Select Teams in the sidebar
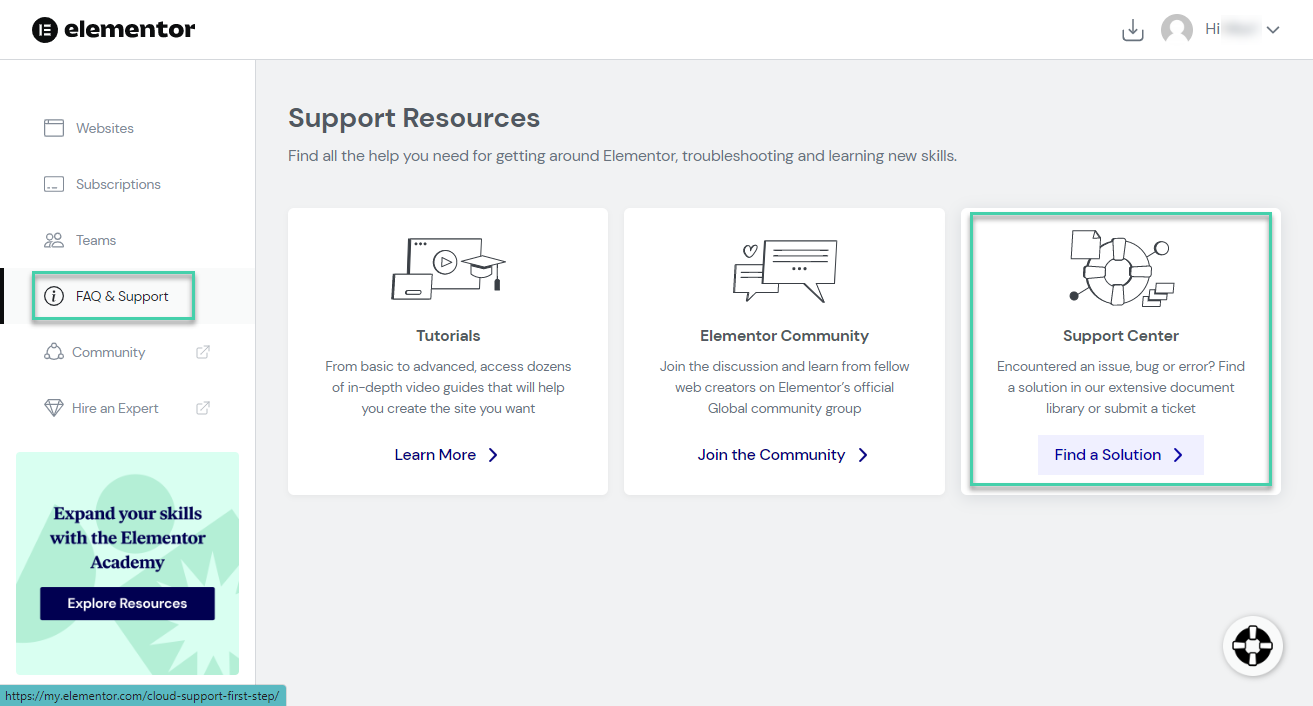Viewport: 1313px width, 706px height. pos(95,240)
